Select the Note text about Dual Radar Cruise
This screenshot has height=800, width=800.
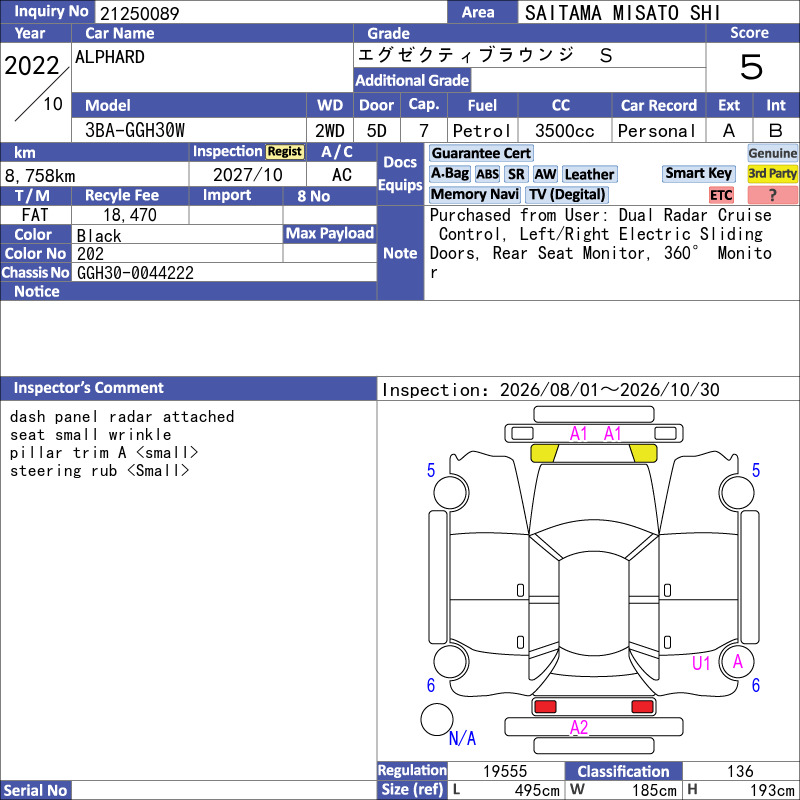coord(601,243)
